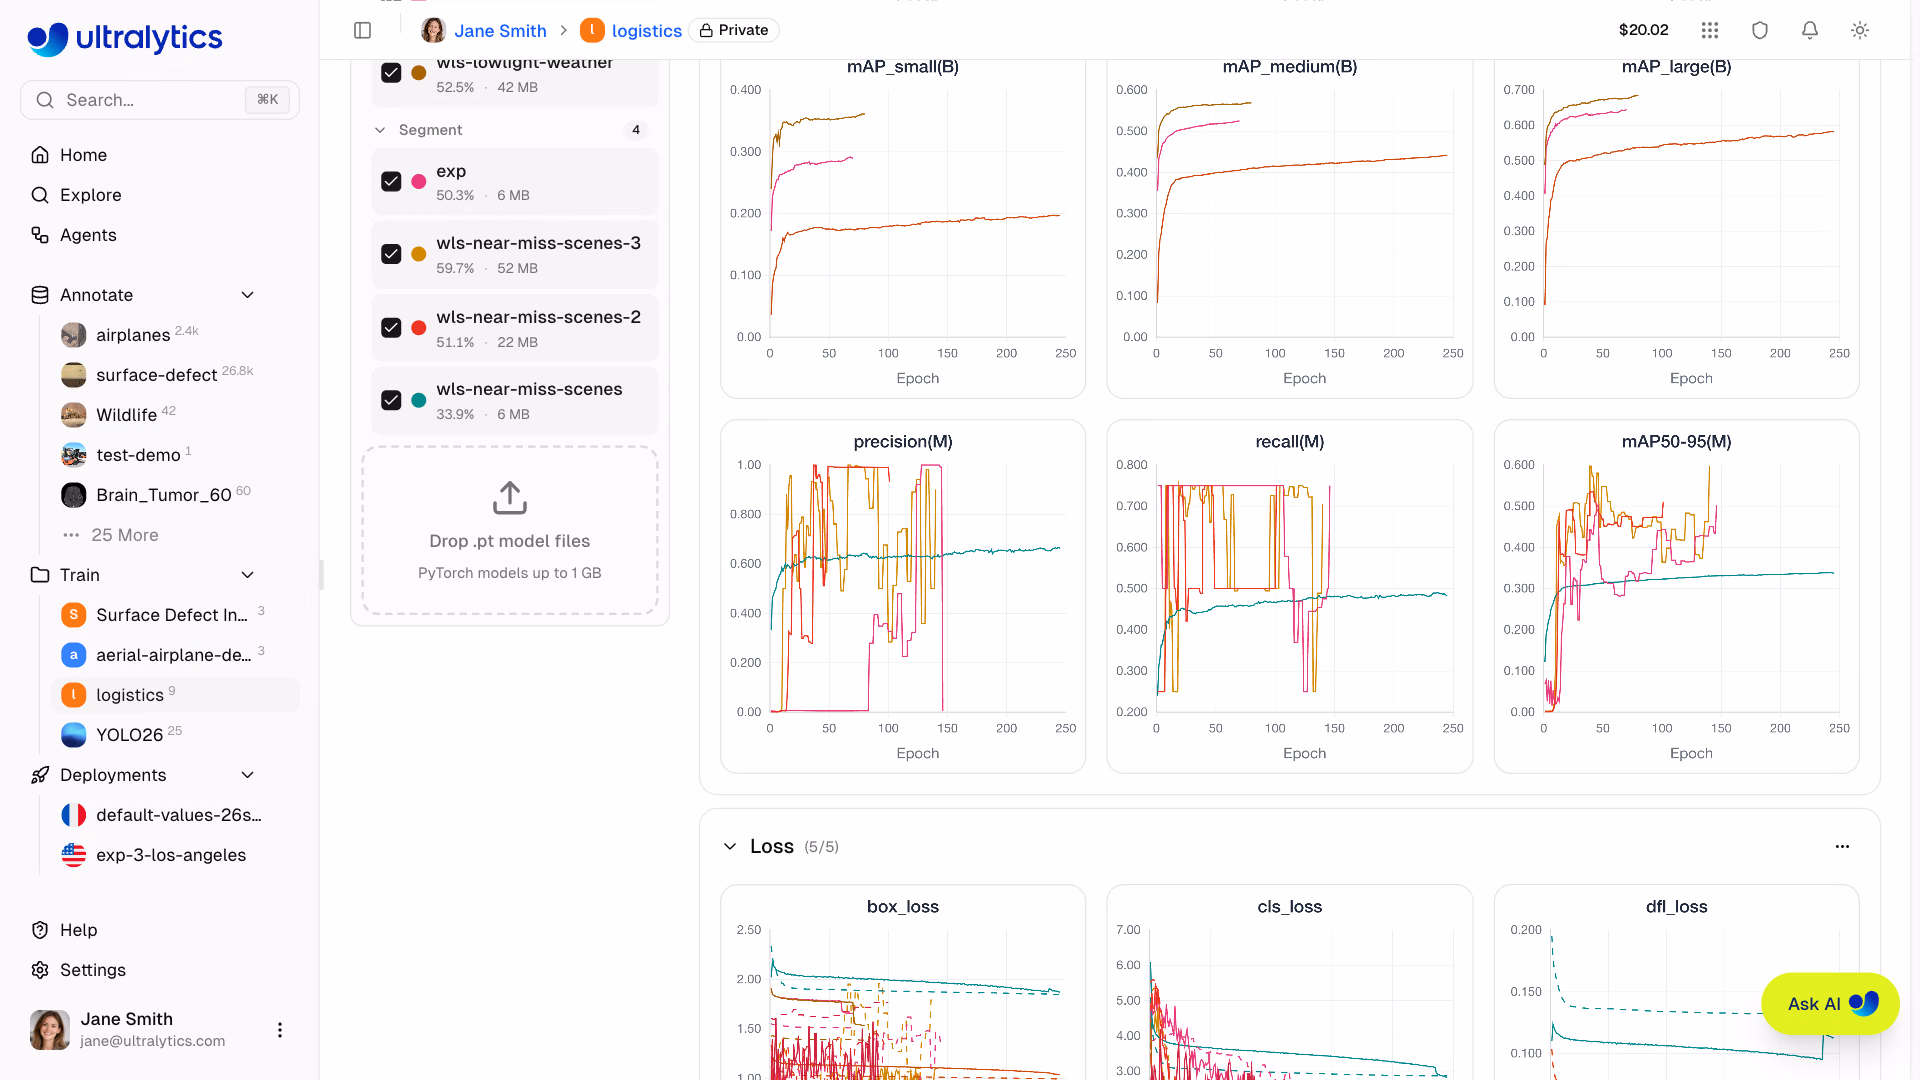Click the French flag deployment icon
Image resolution: width=1920 pixels, height=1080 pixels.
pos(74,815)
